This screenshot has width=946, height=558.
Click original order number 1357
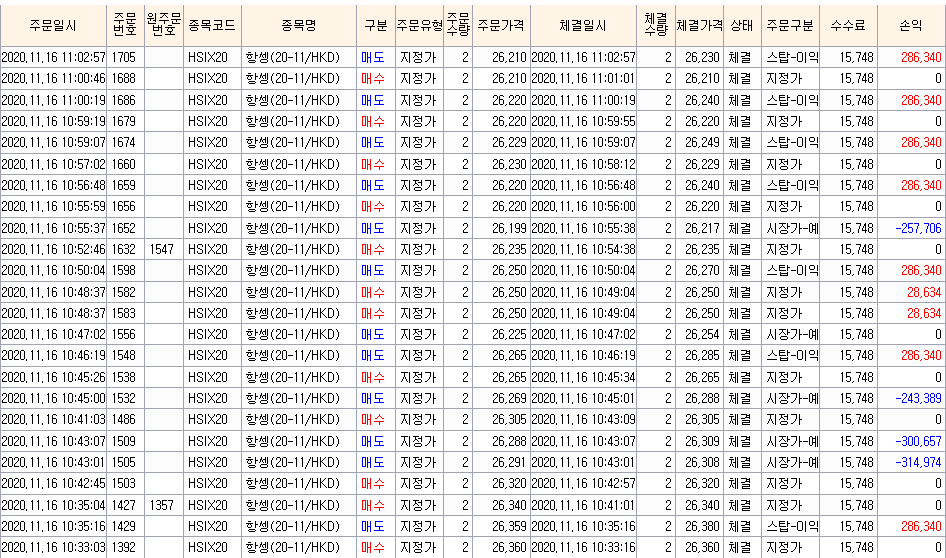162,505
